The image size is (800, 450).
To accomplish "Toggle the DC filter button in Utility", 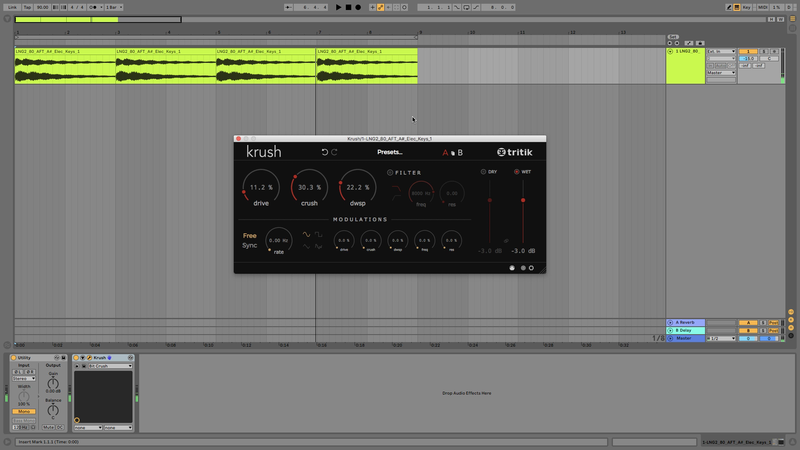I will 60,427.
